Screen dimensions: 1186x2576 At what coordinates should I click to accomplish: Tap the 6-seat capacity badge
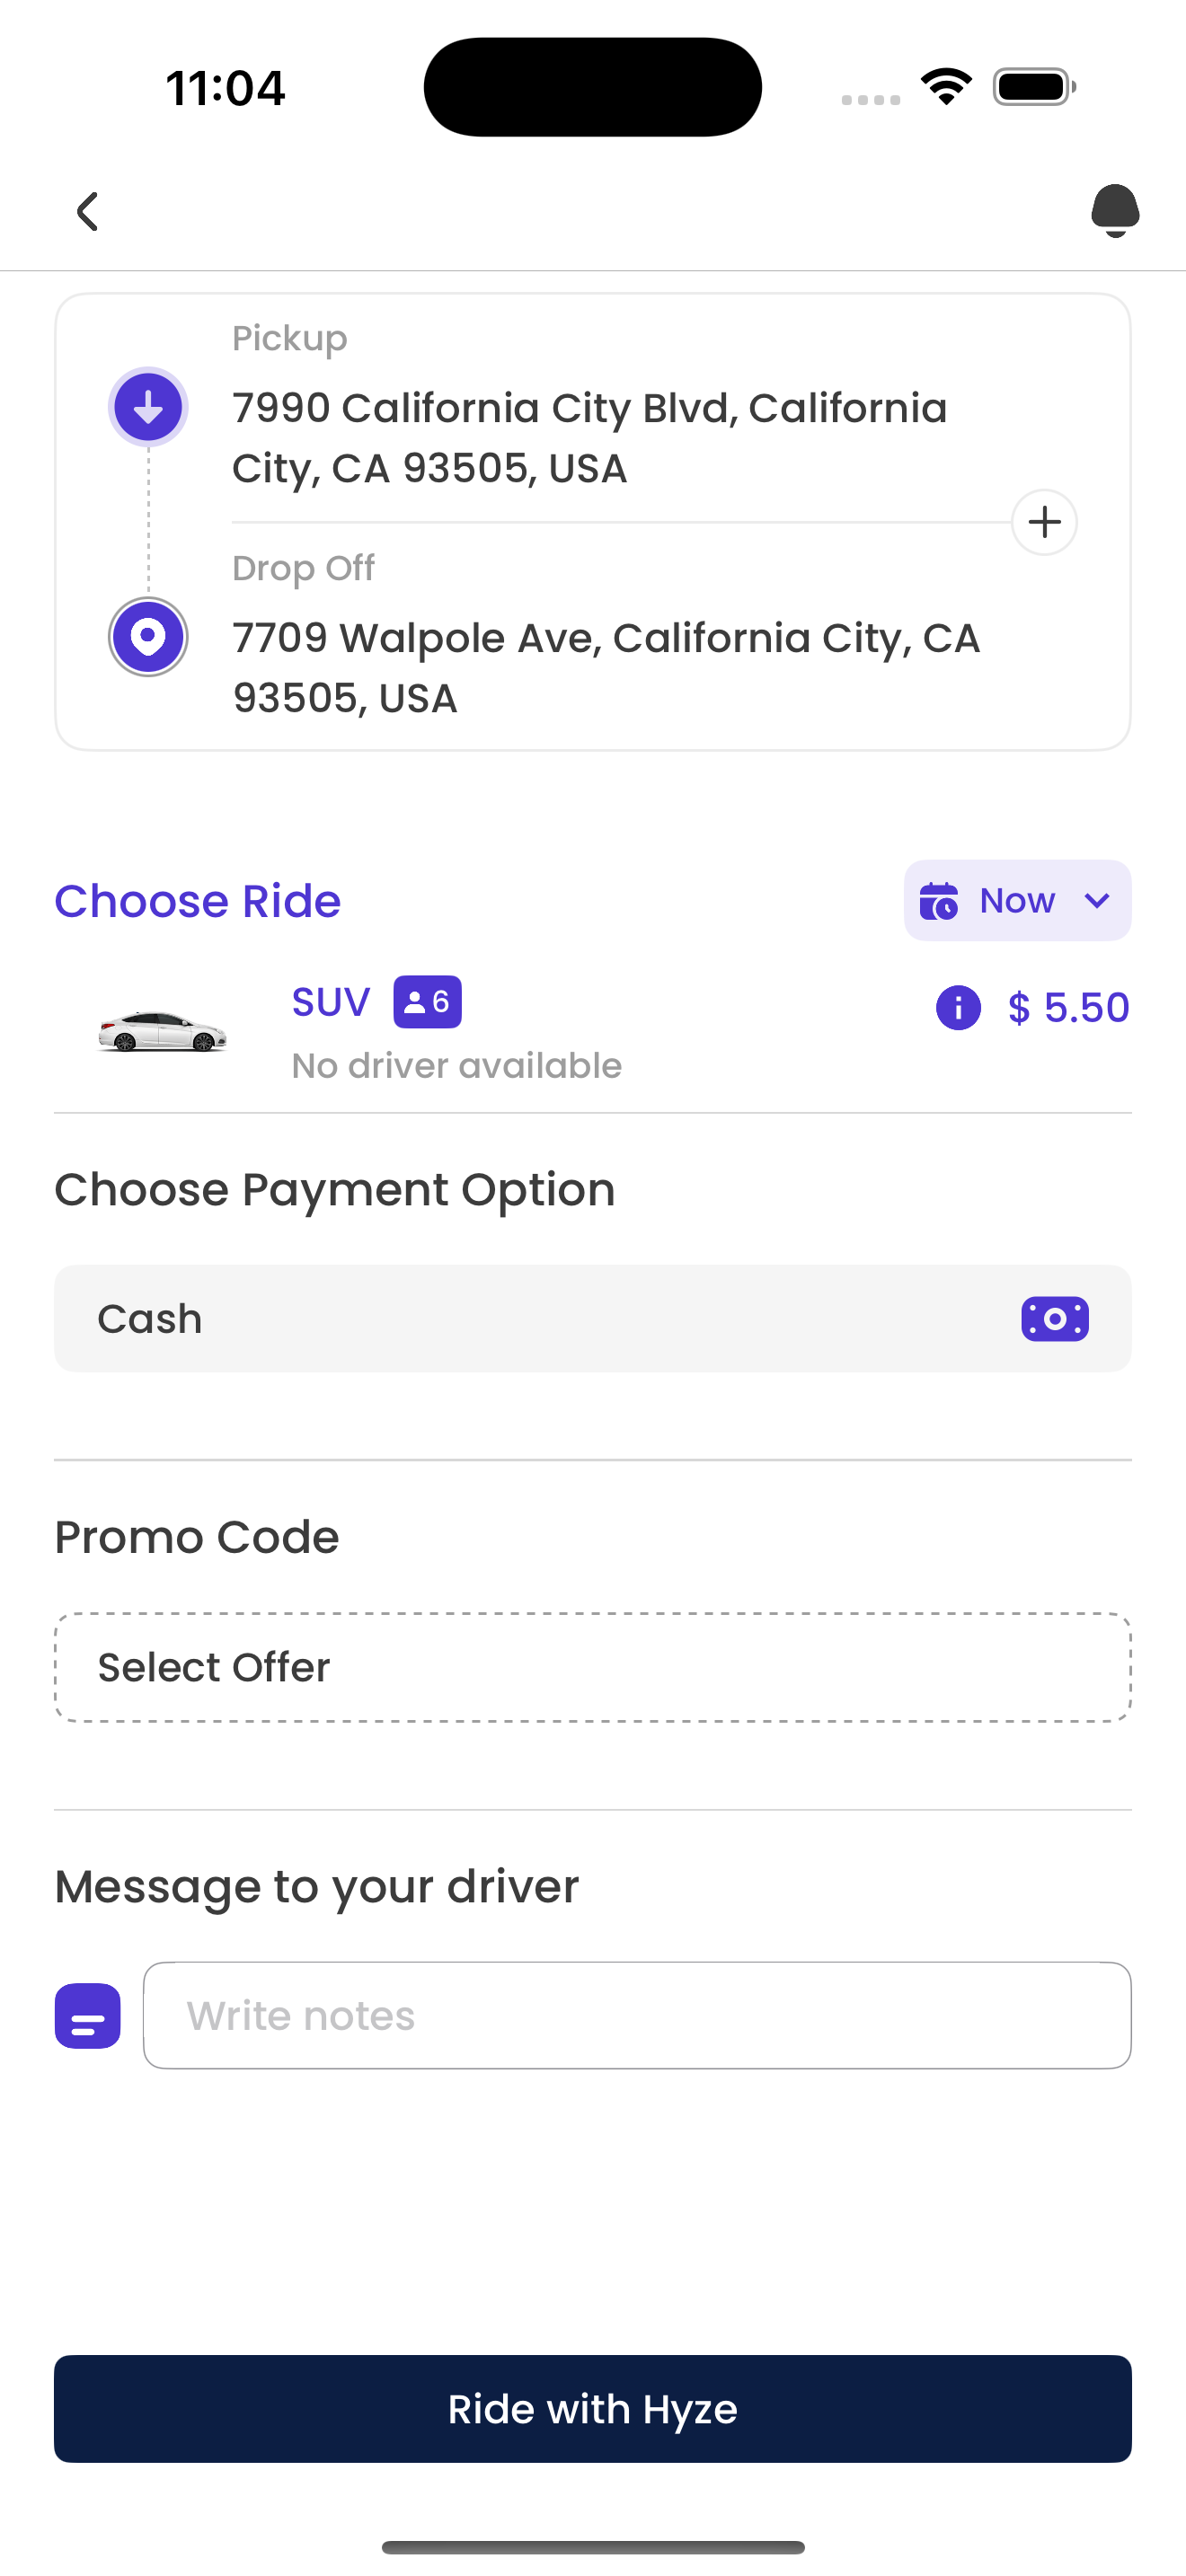[427, 1002]
